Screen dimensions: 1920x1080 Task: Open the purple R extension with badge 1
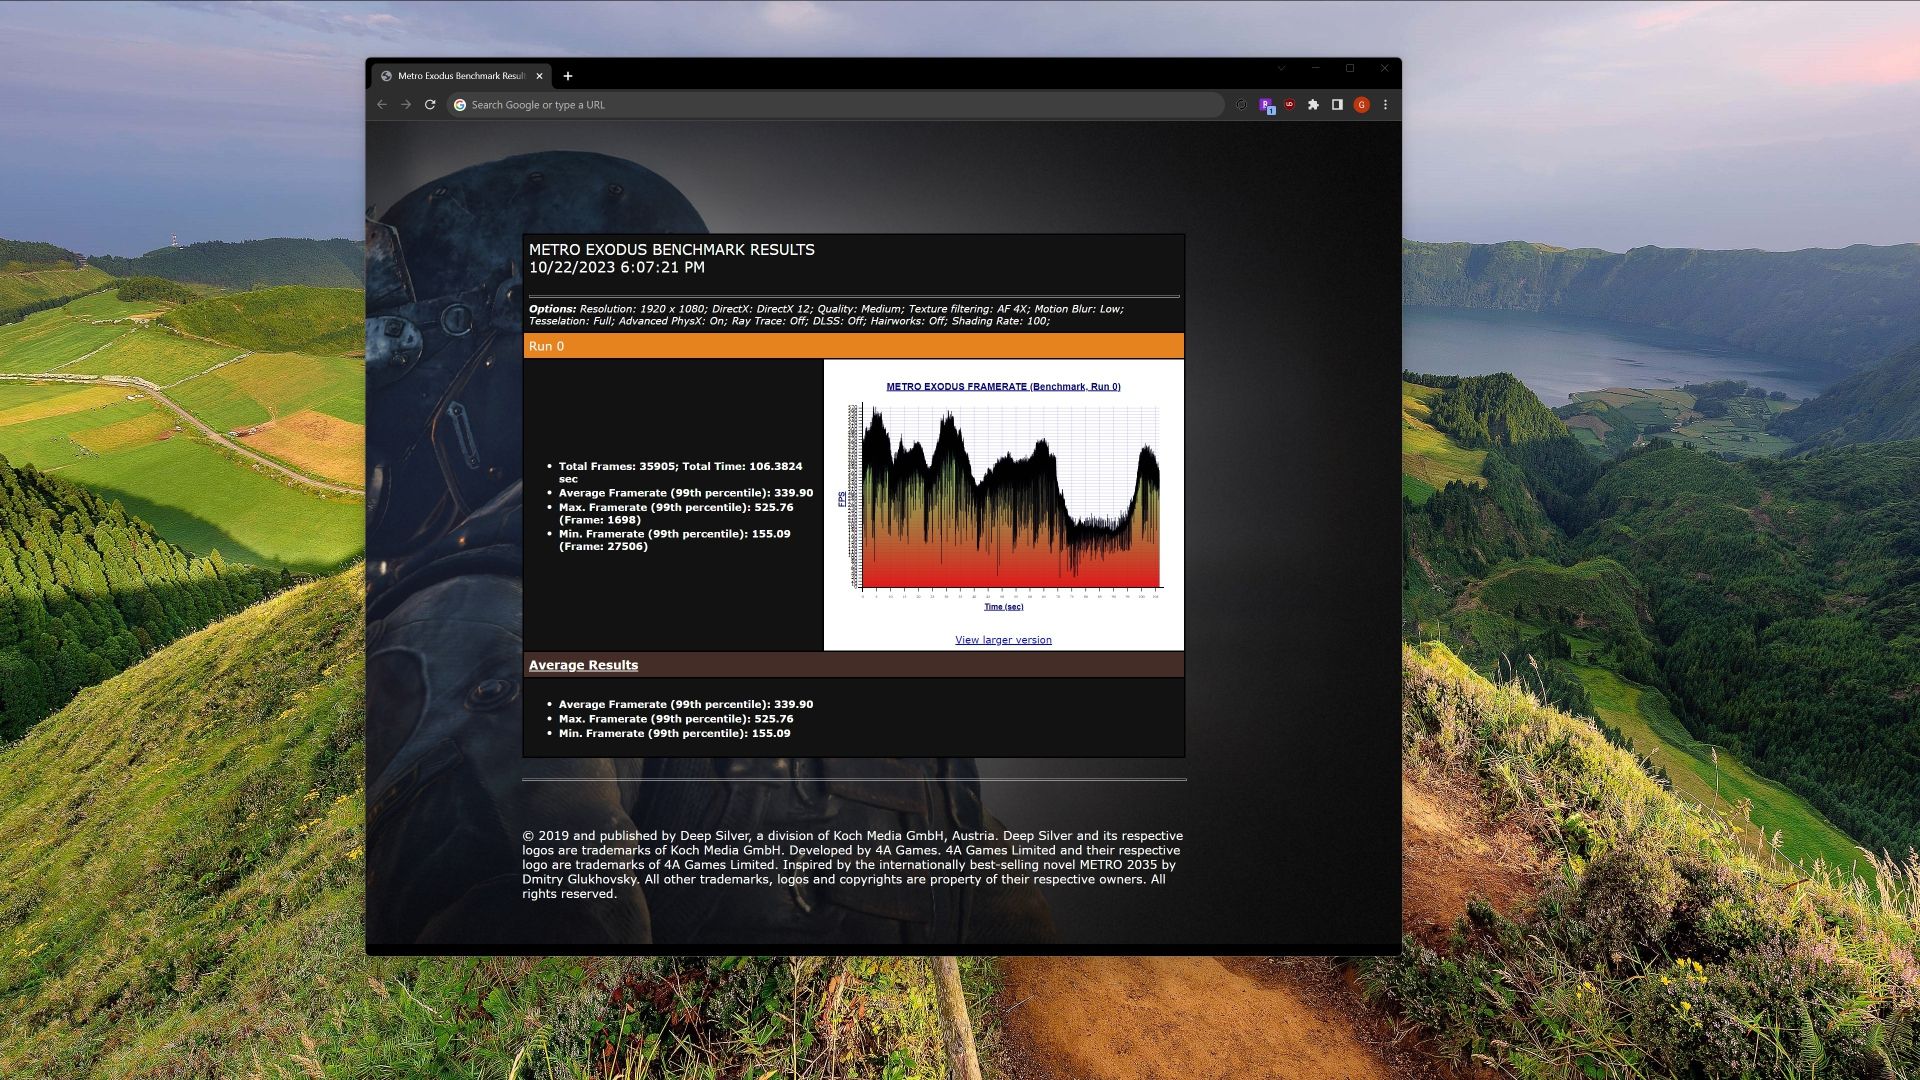pos(1266,105)
